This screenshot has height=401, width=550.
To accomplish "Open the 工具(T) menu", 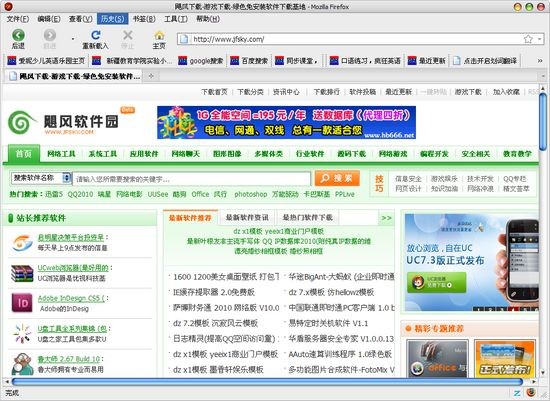I will (176, 19).
